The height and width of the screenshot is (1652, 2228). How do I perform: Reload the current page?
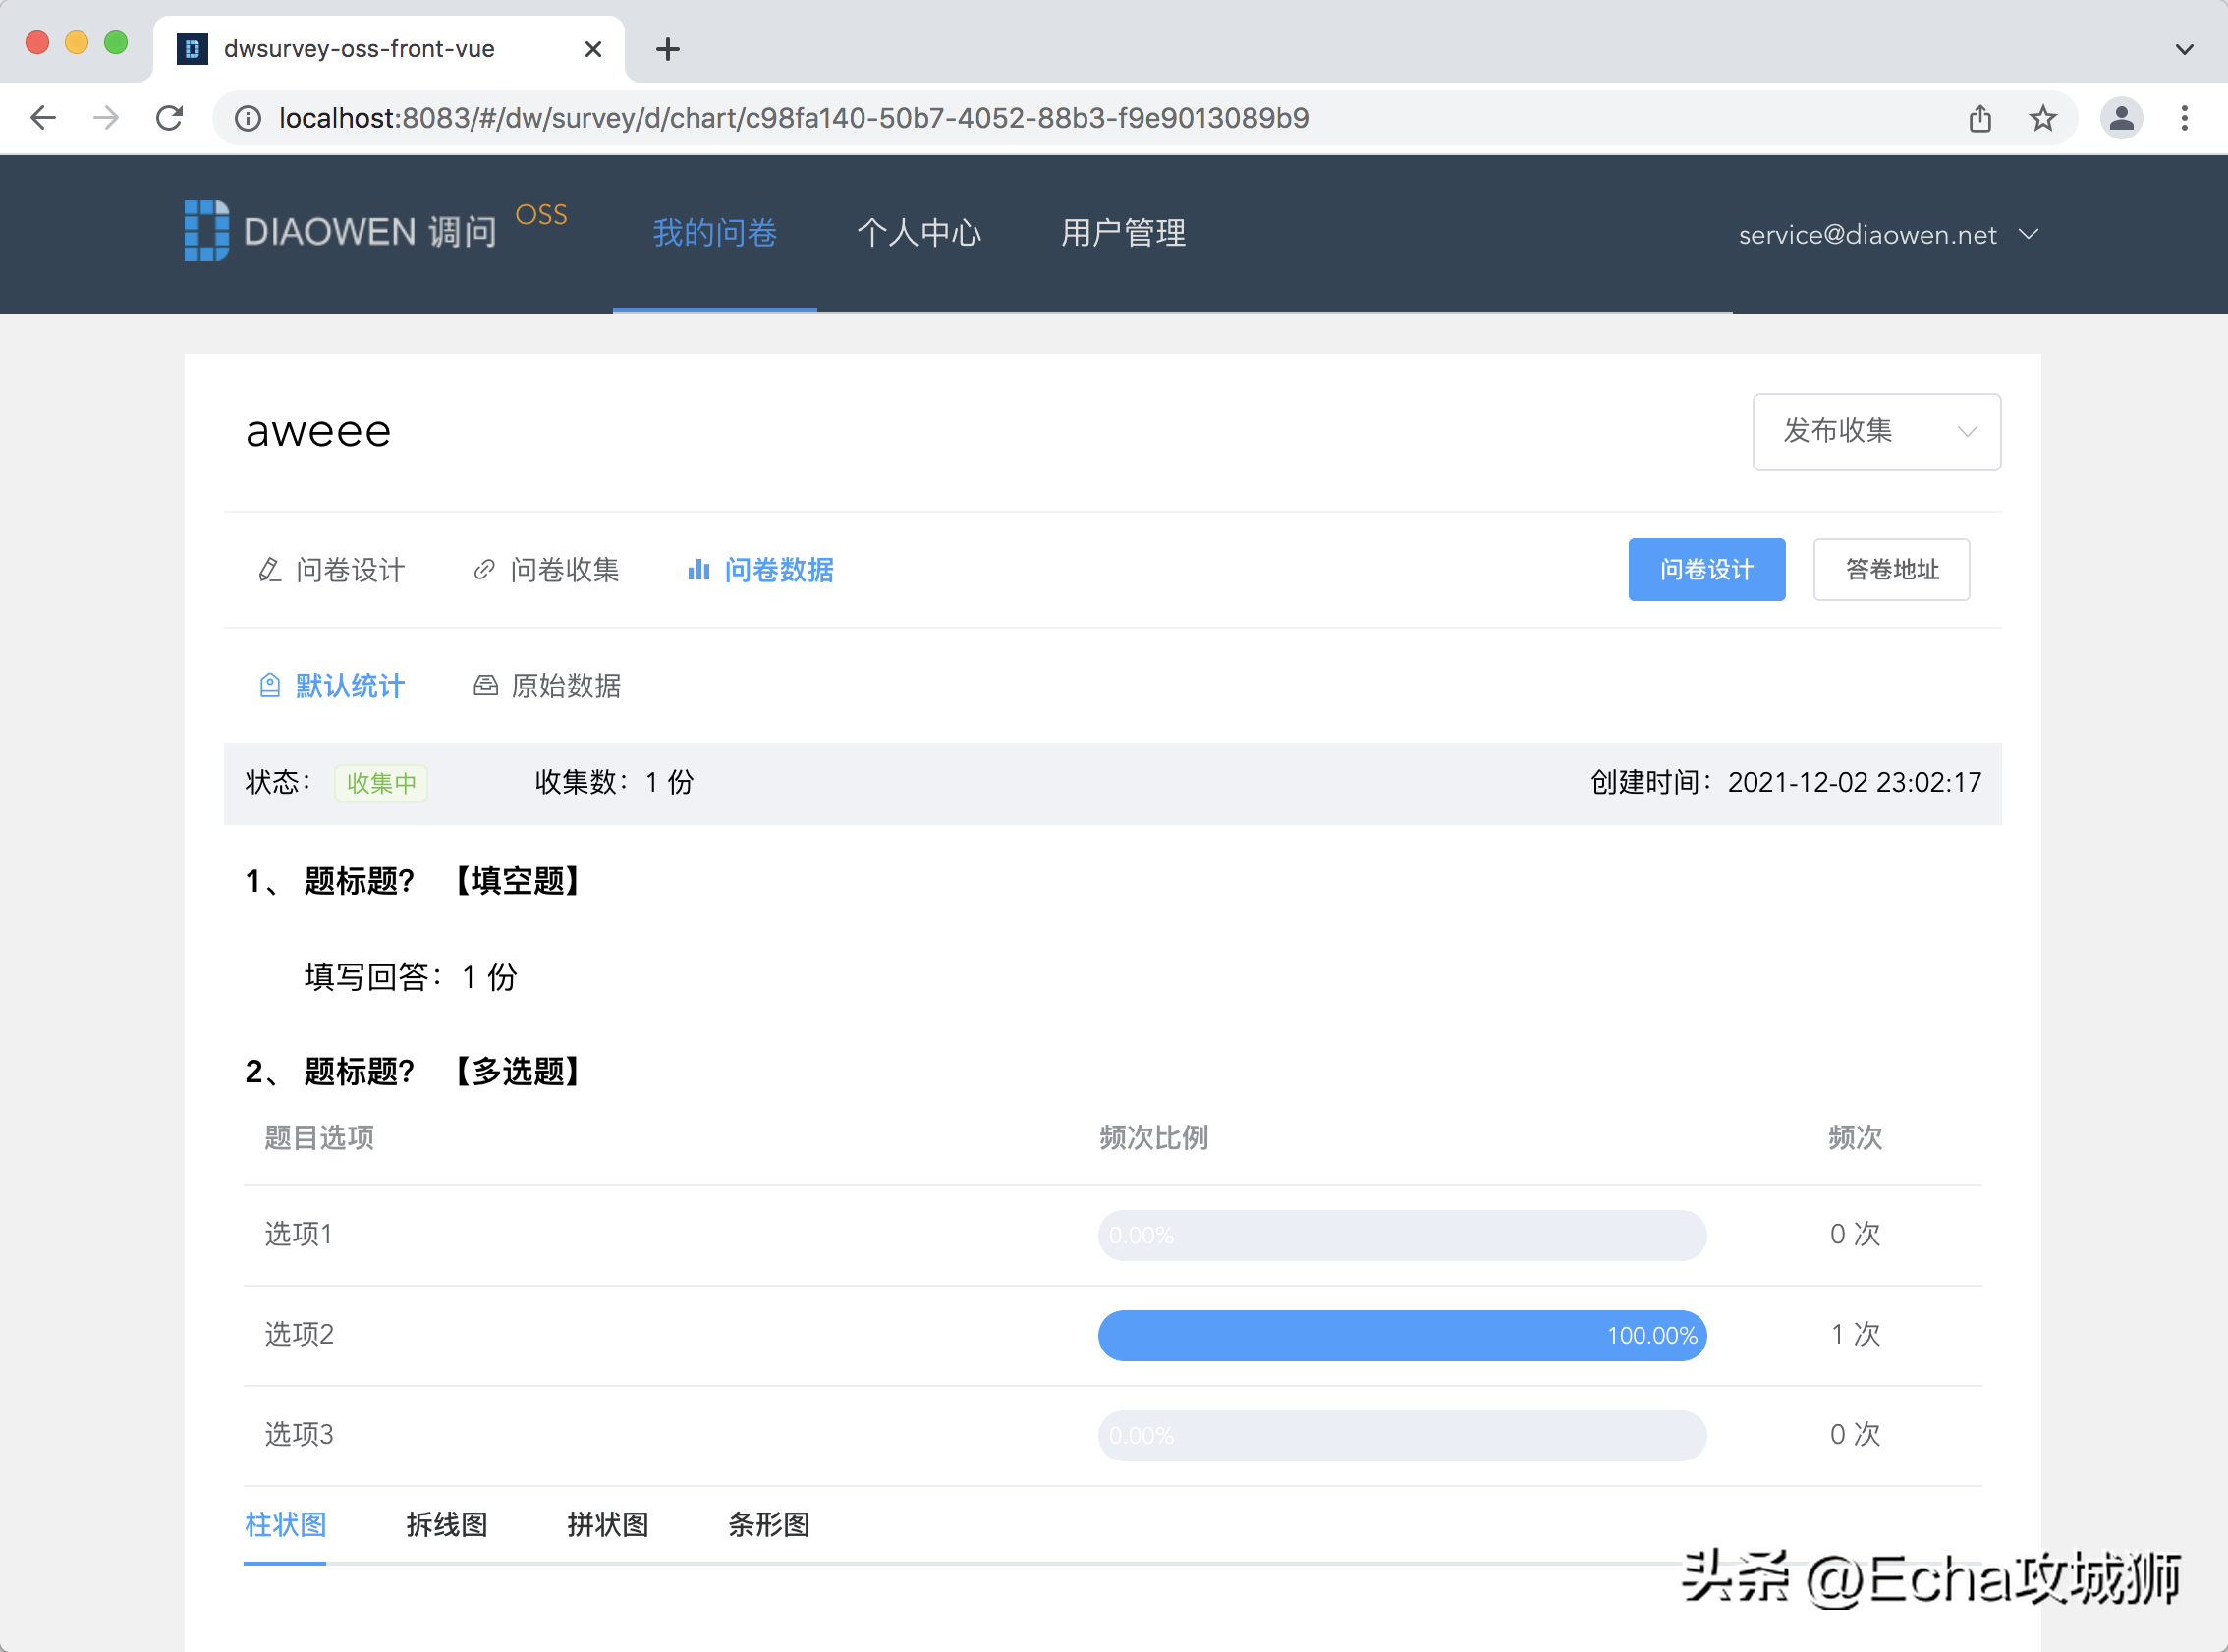pos(170,118)
